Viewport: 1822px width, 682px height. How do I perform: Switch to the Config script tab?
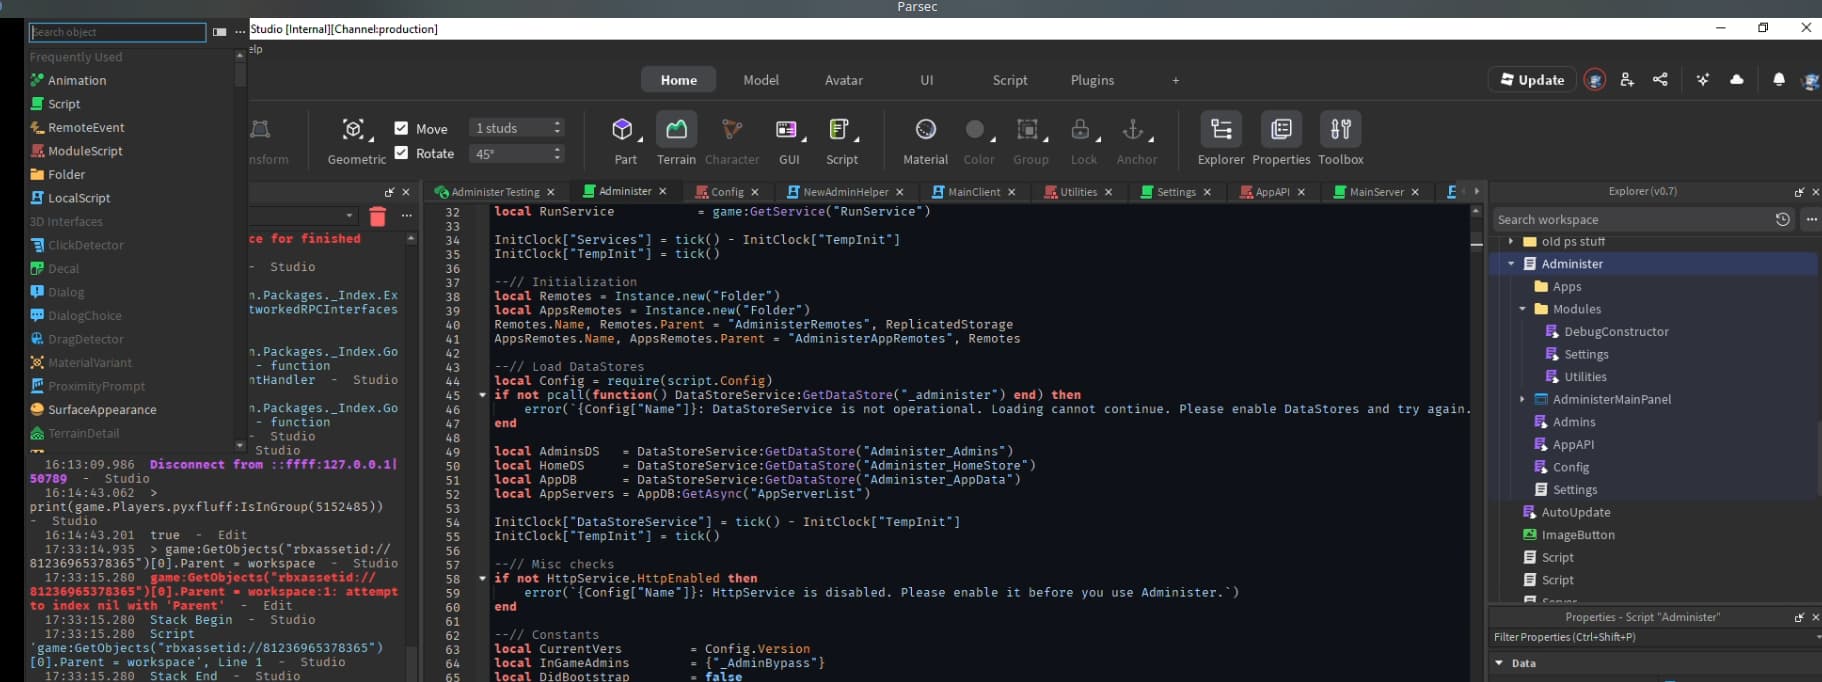[727, 192]
